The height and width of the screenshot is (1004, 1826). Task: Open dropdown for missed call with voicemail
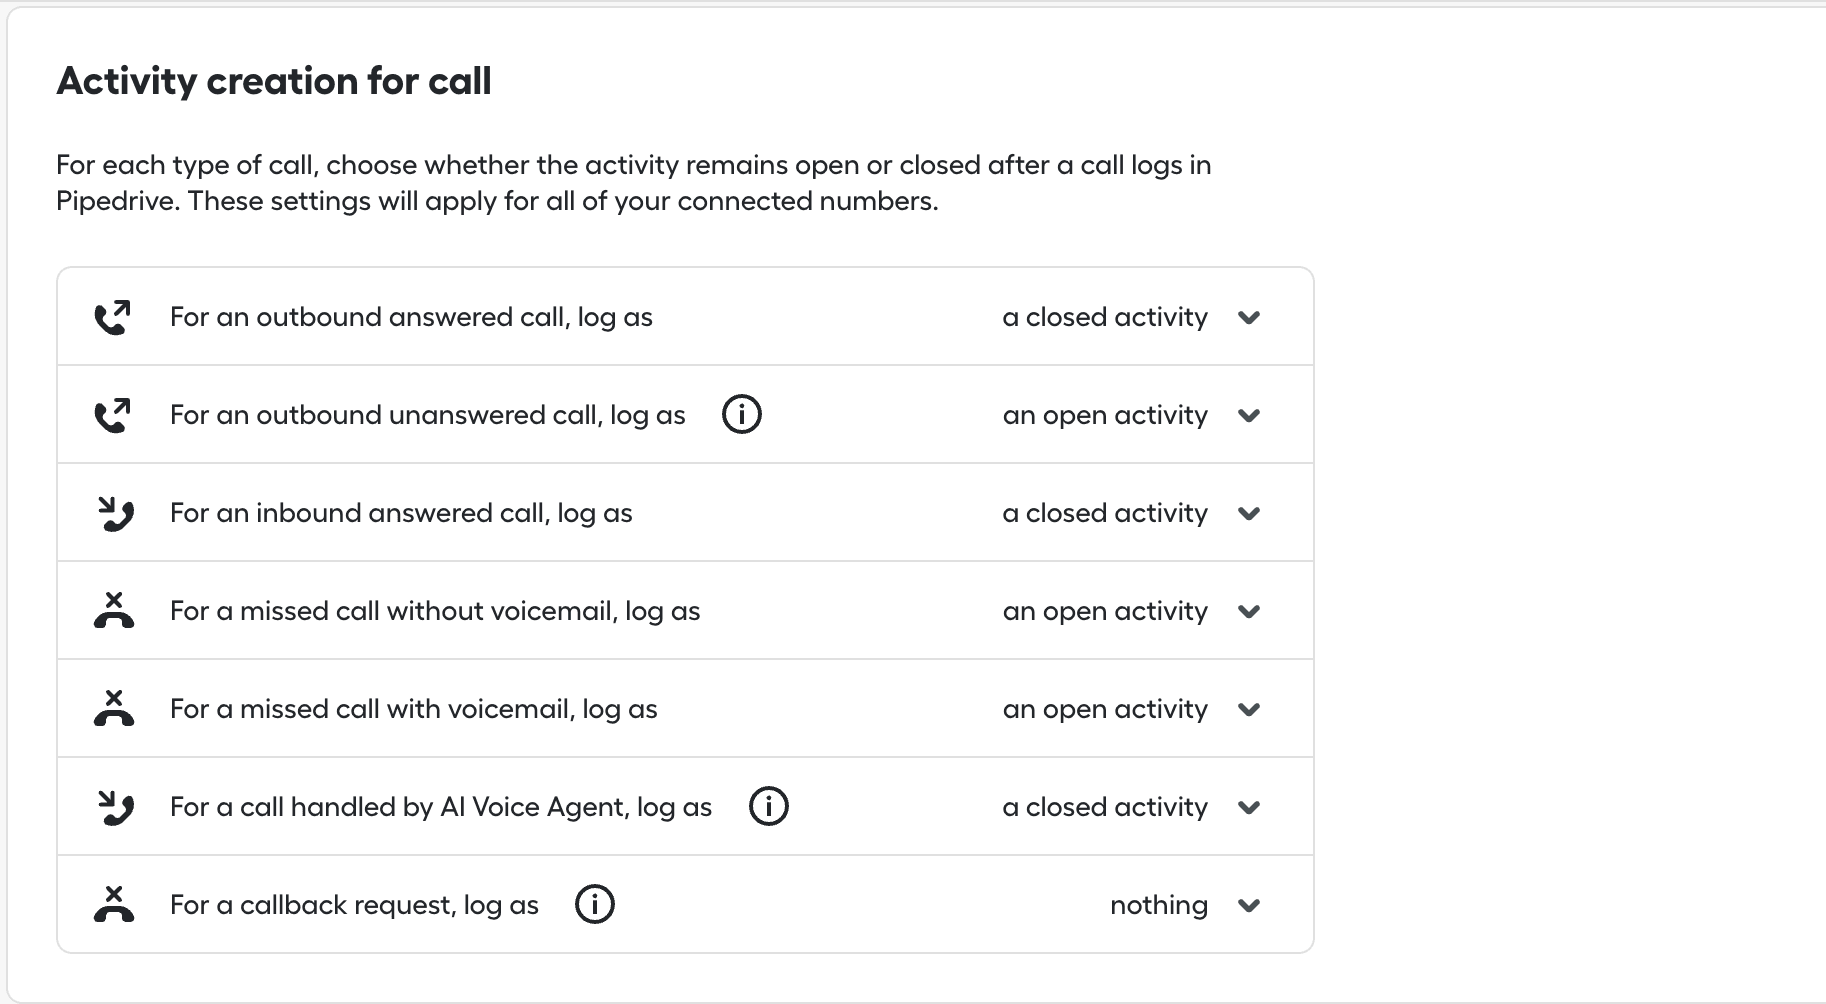tap(1131, 709)
